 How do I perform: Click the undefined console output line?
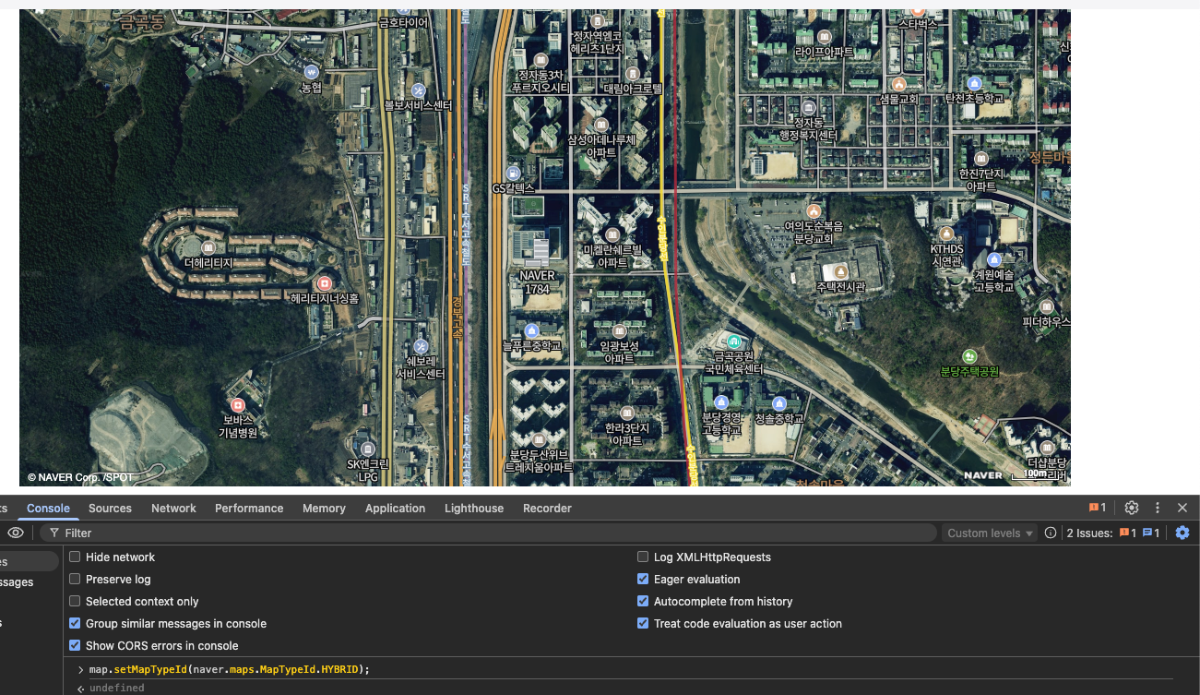pos(116,688)
